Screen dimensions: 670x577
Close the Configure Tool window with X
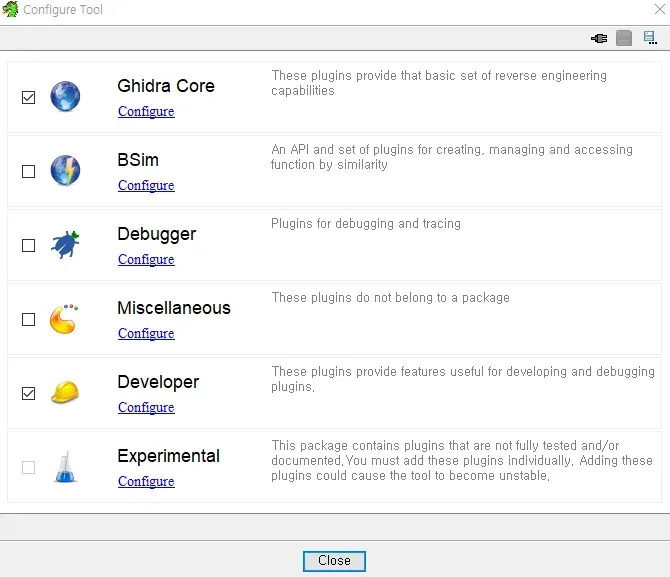pyautogui.click(x=660, y=9)
